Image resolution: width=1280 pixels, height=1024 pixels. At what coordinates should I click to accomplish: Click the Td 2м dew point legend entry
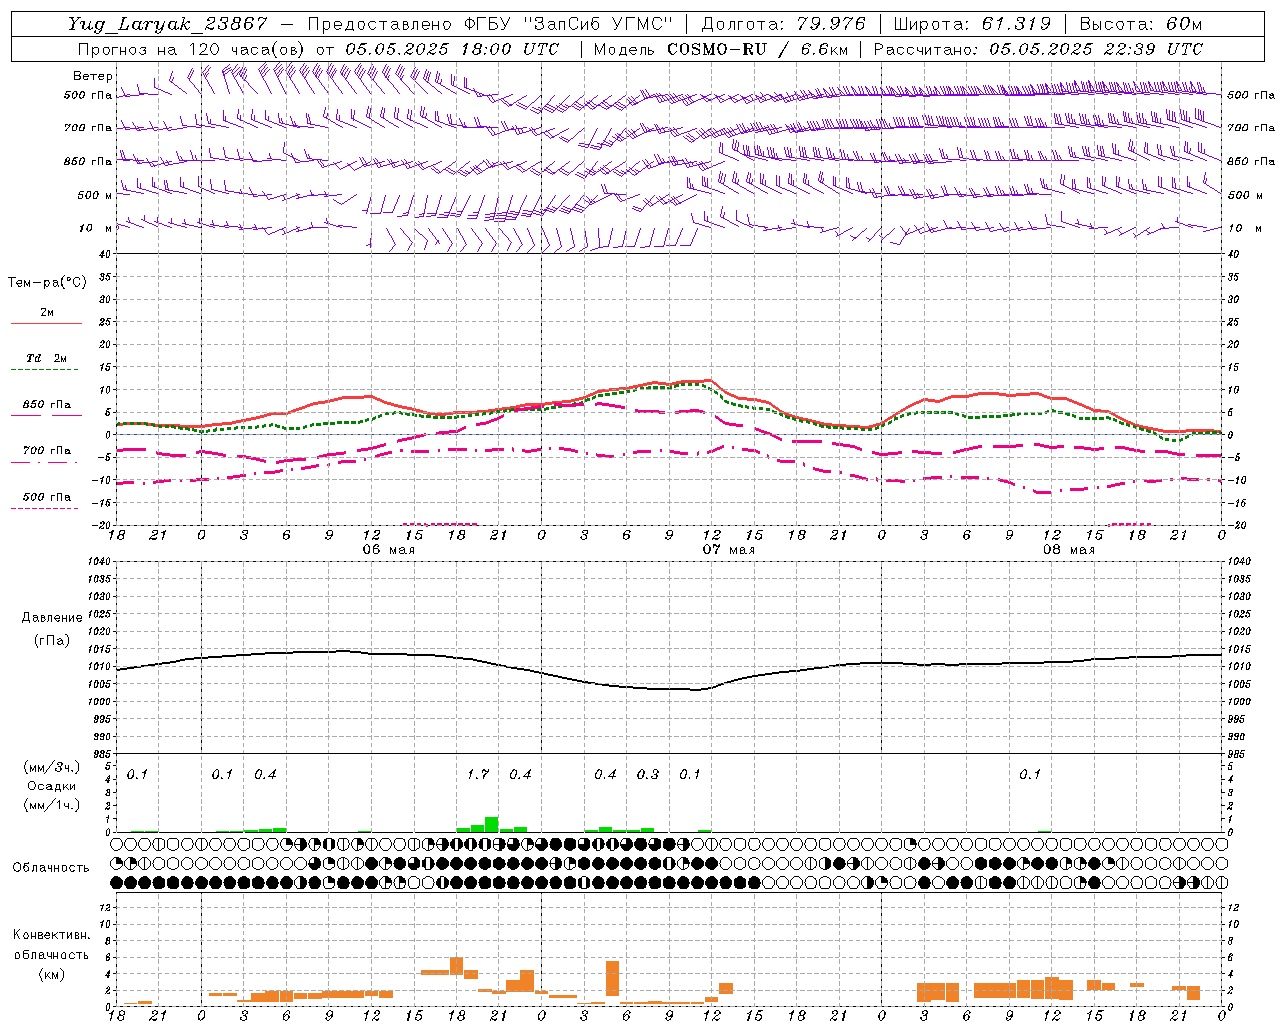coord(47,358)
